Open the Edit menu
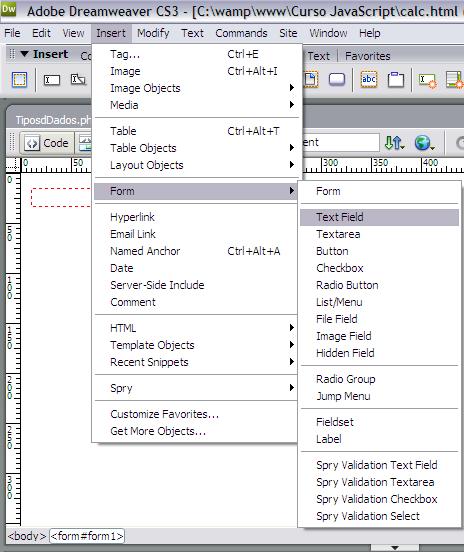 pos(41,33)
